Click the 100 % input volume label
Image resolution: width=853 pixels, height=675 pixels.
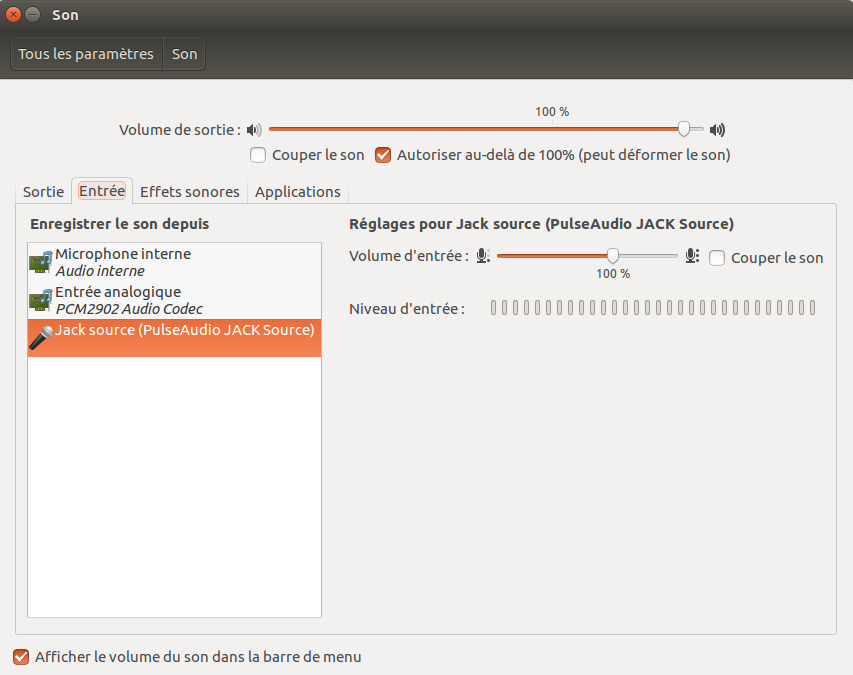point(613,274)
